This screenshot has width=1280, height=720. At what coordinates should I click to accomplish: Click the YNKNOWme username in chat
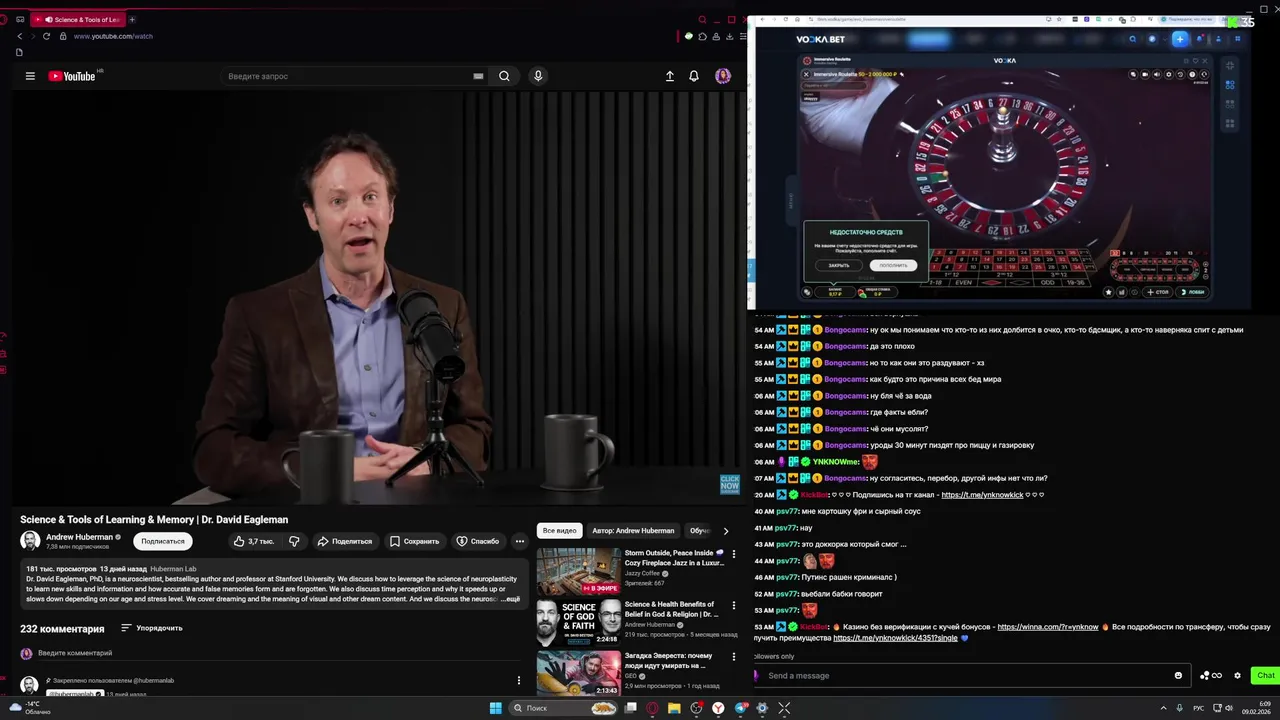(x=836, y=462)
